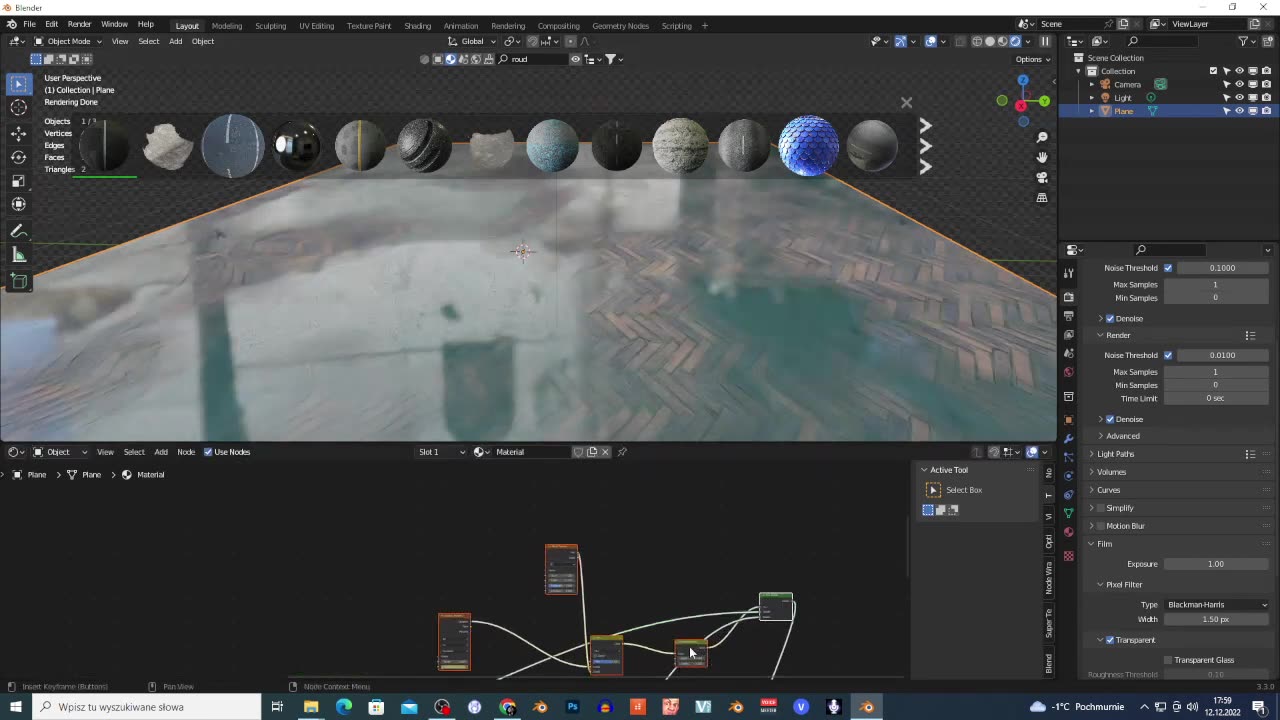This screenshot has height=720, width=1280.
Task: Toggle camera view with the camera gizmo
Action: point(1042,177)
